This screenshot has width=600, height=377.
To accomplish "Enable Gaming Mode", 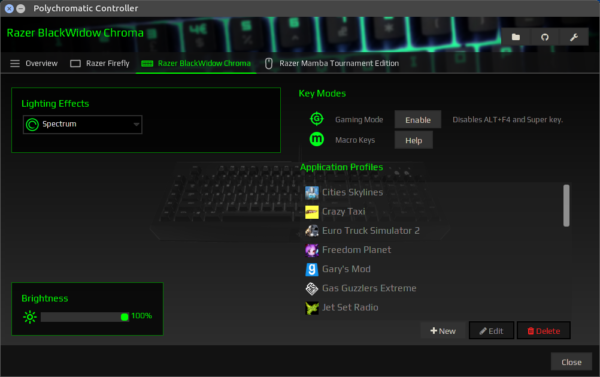I will point(418,120).
